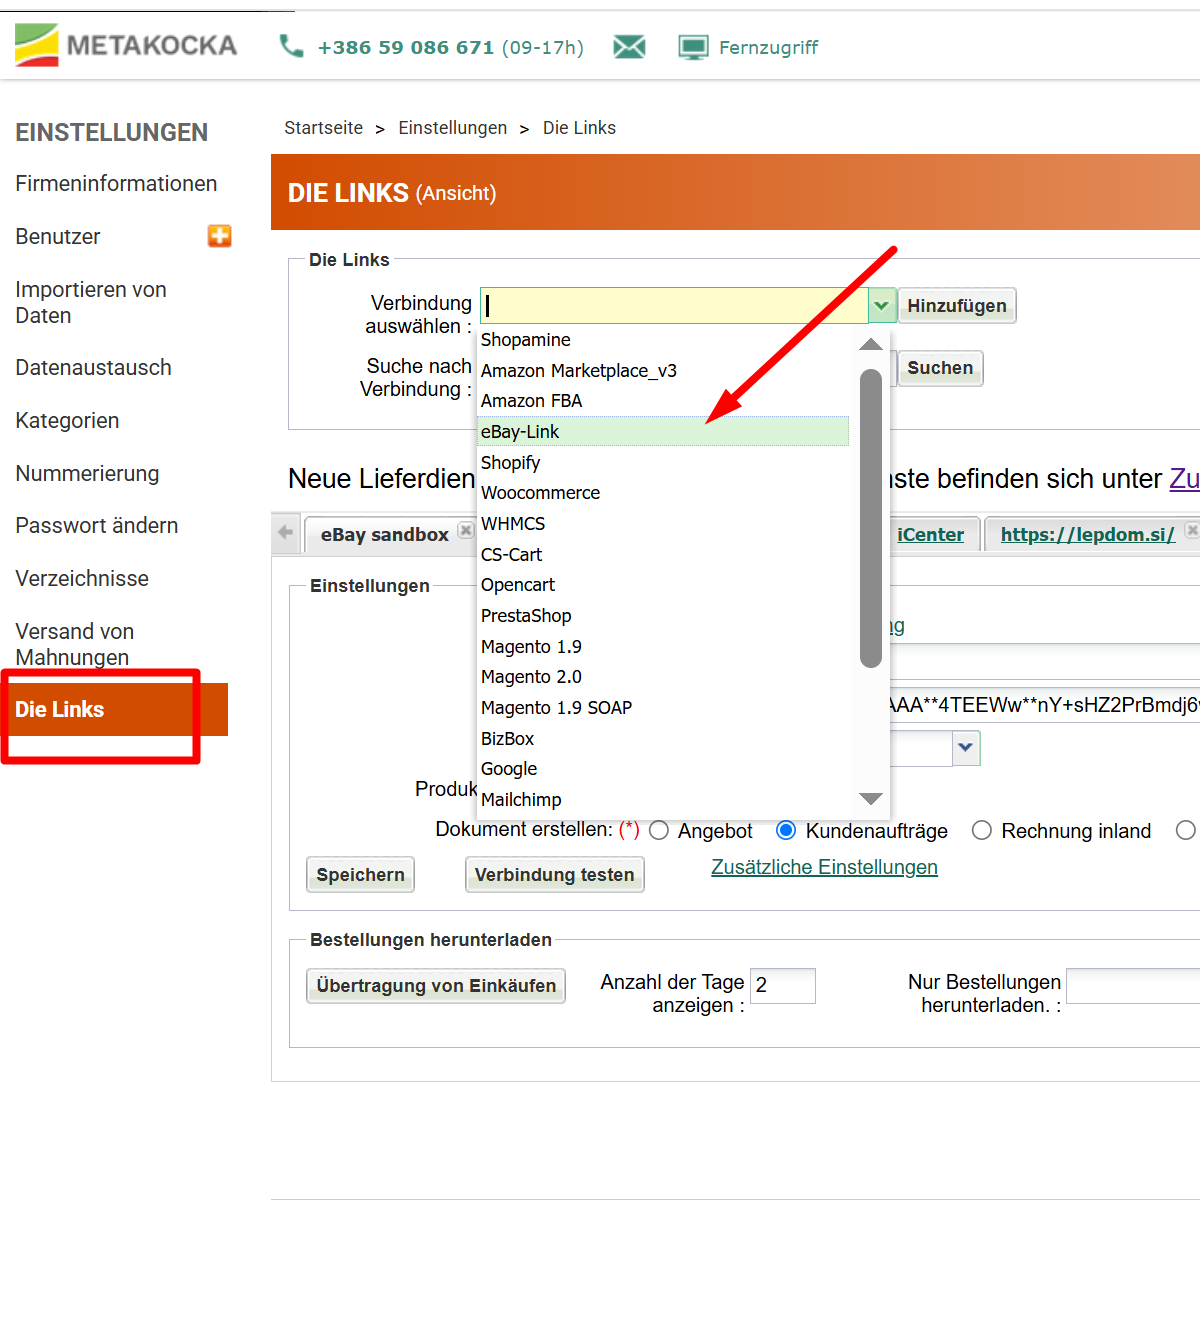
Task: Click Übertragung von Einkäufen button
Action: pos(436,986)
